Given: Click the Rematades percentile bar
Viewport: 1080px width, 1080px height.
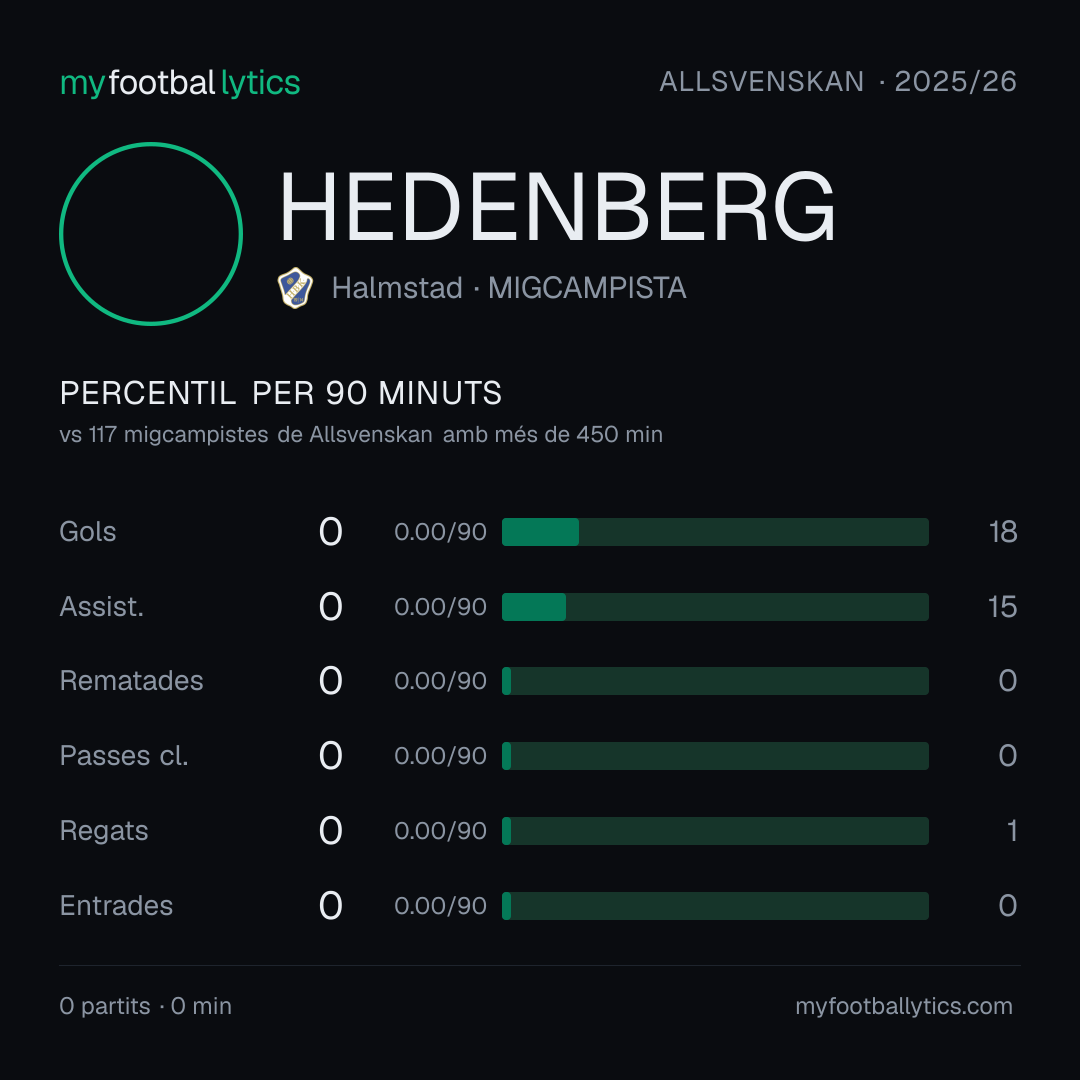Looking at the screenshot, I should coord(715,681).
